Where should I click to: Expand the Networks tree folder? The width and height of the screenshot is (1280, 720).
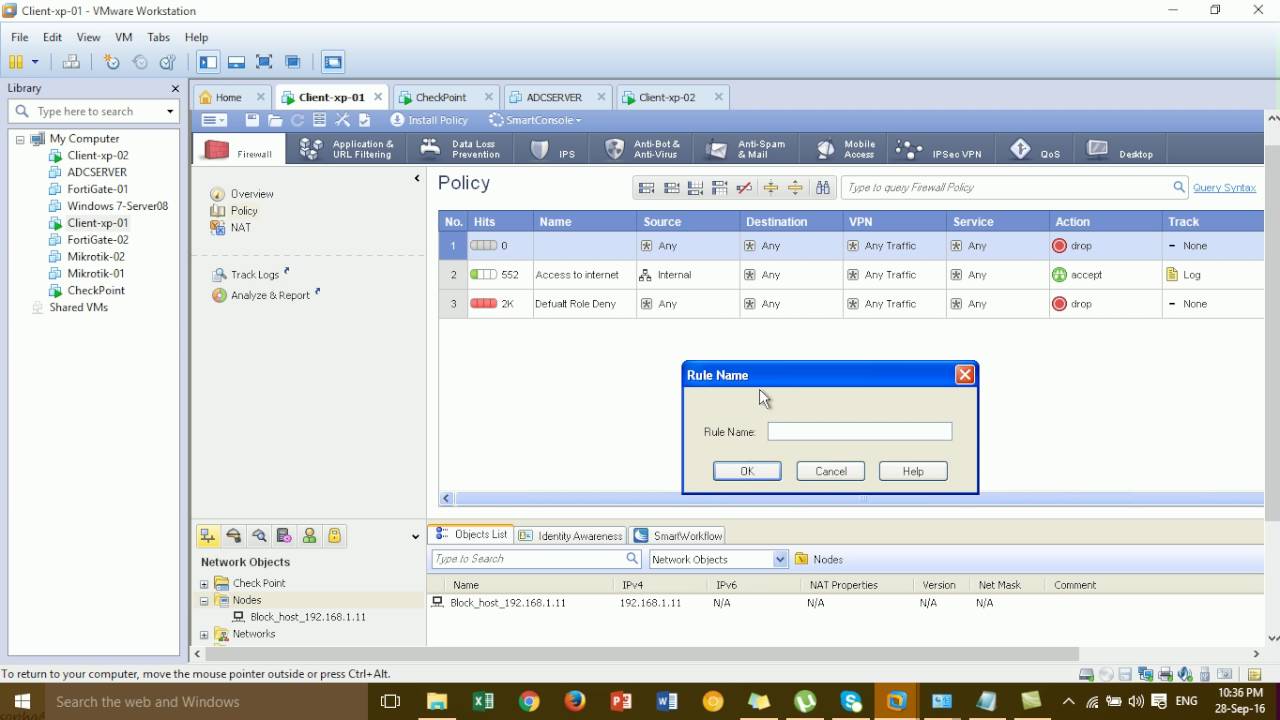(204, 635)
